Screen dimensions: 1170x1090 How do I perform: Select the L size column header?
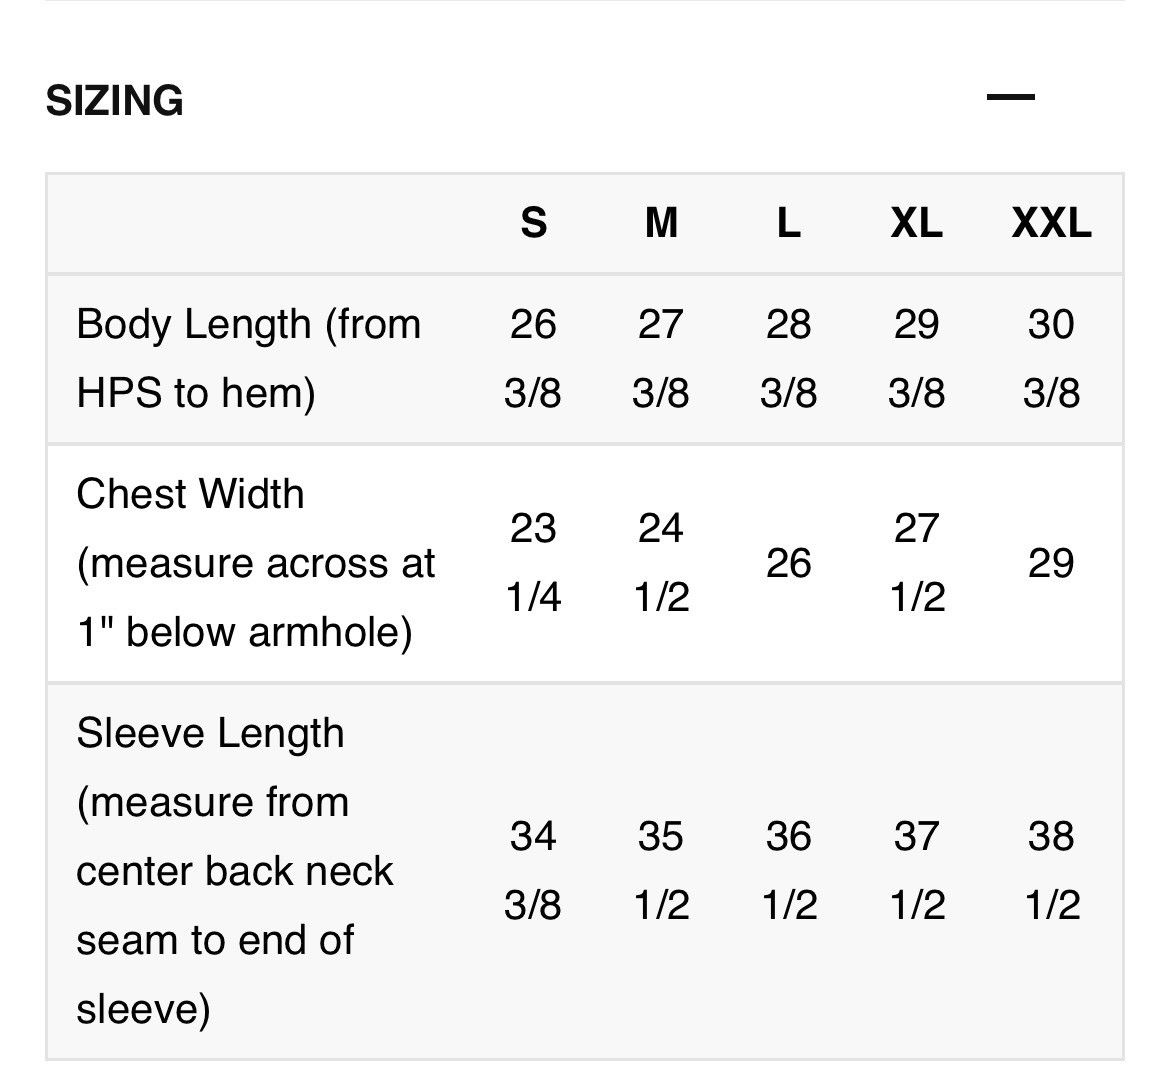tap(789, 222)
